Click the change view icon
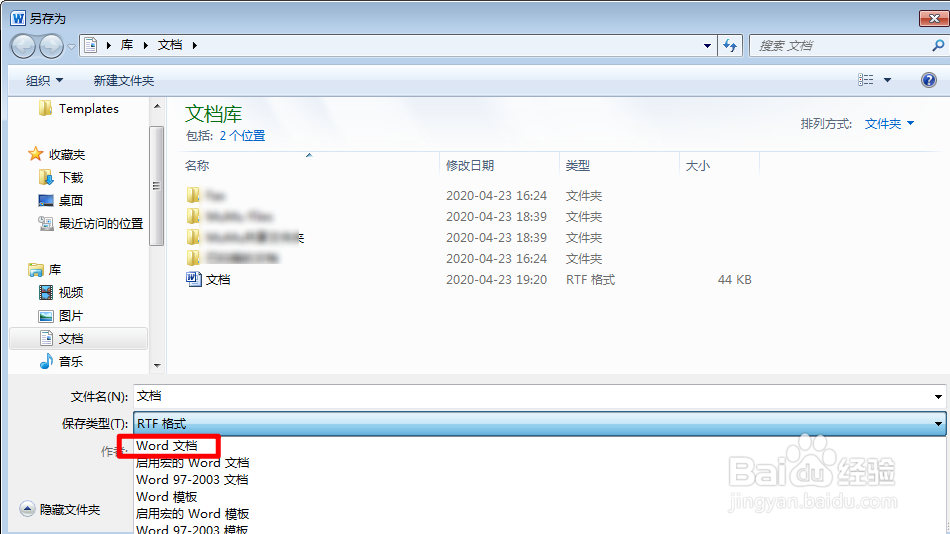Viewport: 950px width, 534px height. tap(866, 80)
